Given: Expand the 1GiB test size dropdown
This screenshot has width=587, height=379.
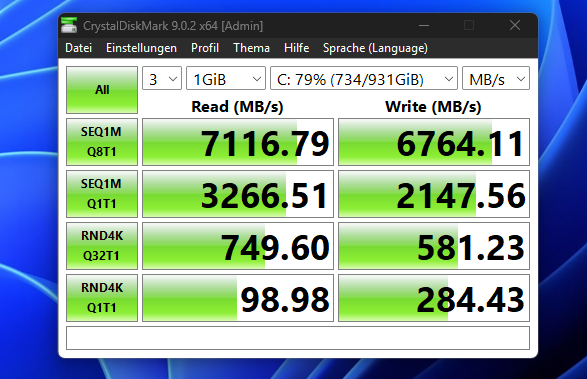Looking at the screenshot, I should click(x=226, y=78).
